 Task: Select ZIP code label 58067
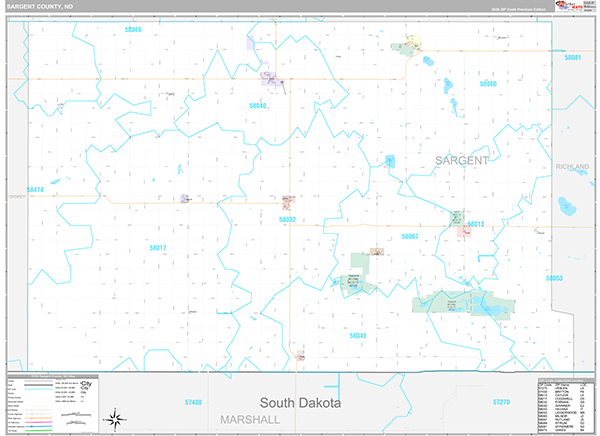410,237
